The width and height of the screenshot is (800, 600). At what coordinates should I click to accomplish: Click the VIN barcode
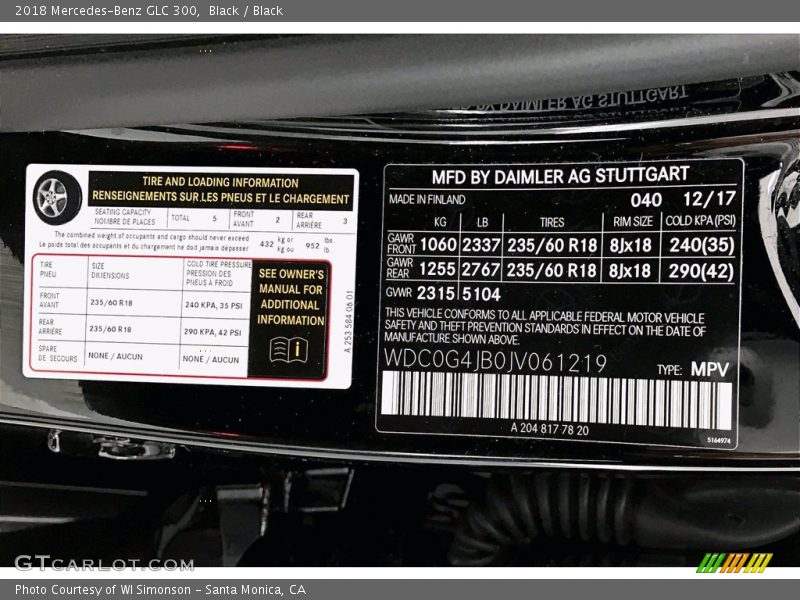pos(556,399)
